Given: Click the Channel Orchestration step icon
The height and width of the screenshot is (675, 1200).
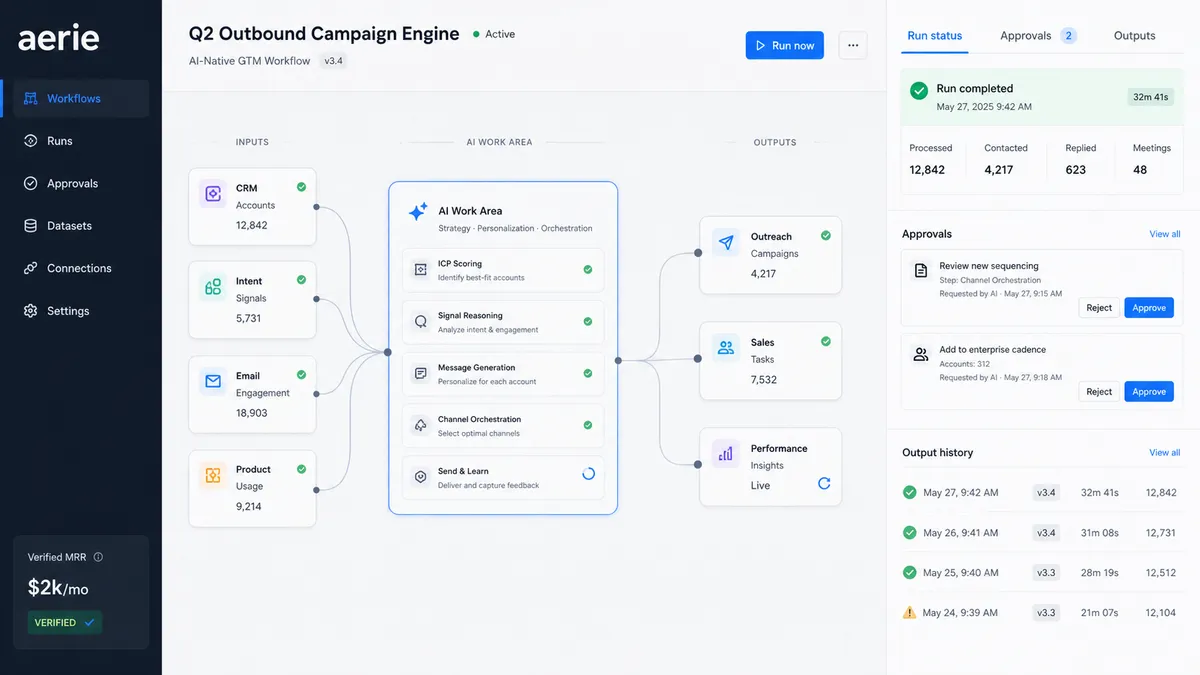Looking at the screenshot, I should (420, 425).
